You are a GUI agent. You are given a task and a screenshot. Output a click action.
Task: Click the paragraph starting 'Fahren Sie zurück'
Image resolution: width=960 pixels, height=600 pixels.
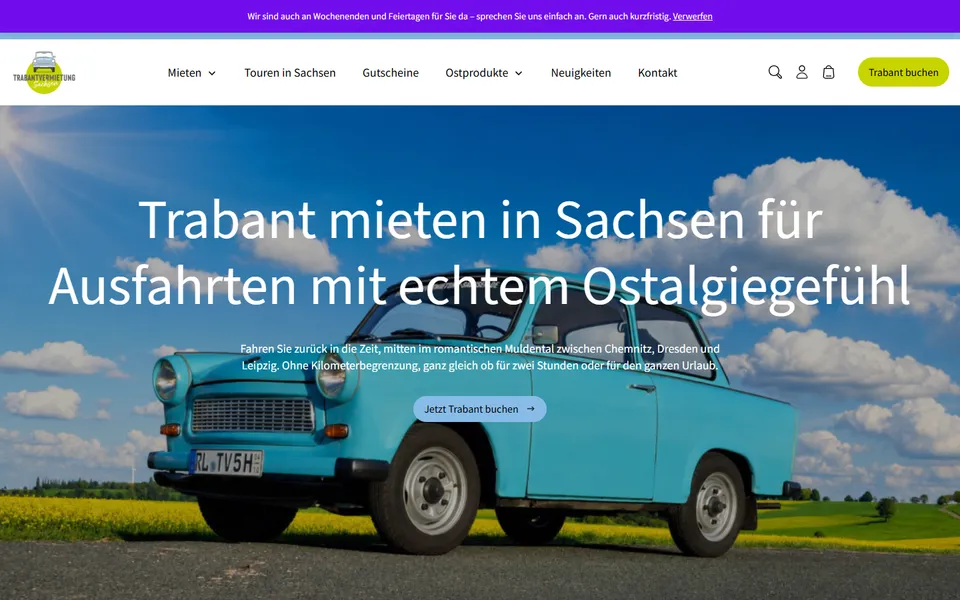point(479,357)
